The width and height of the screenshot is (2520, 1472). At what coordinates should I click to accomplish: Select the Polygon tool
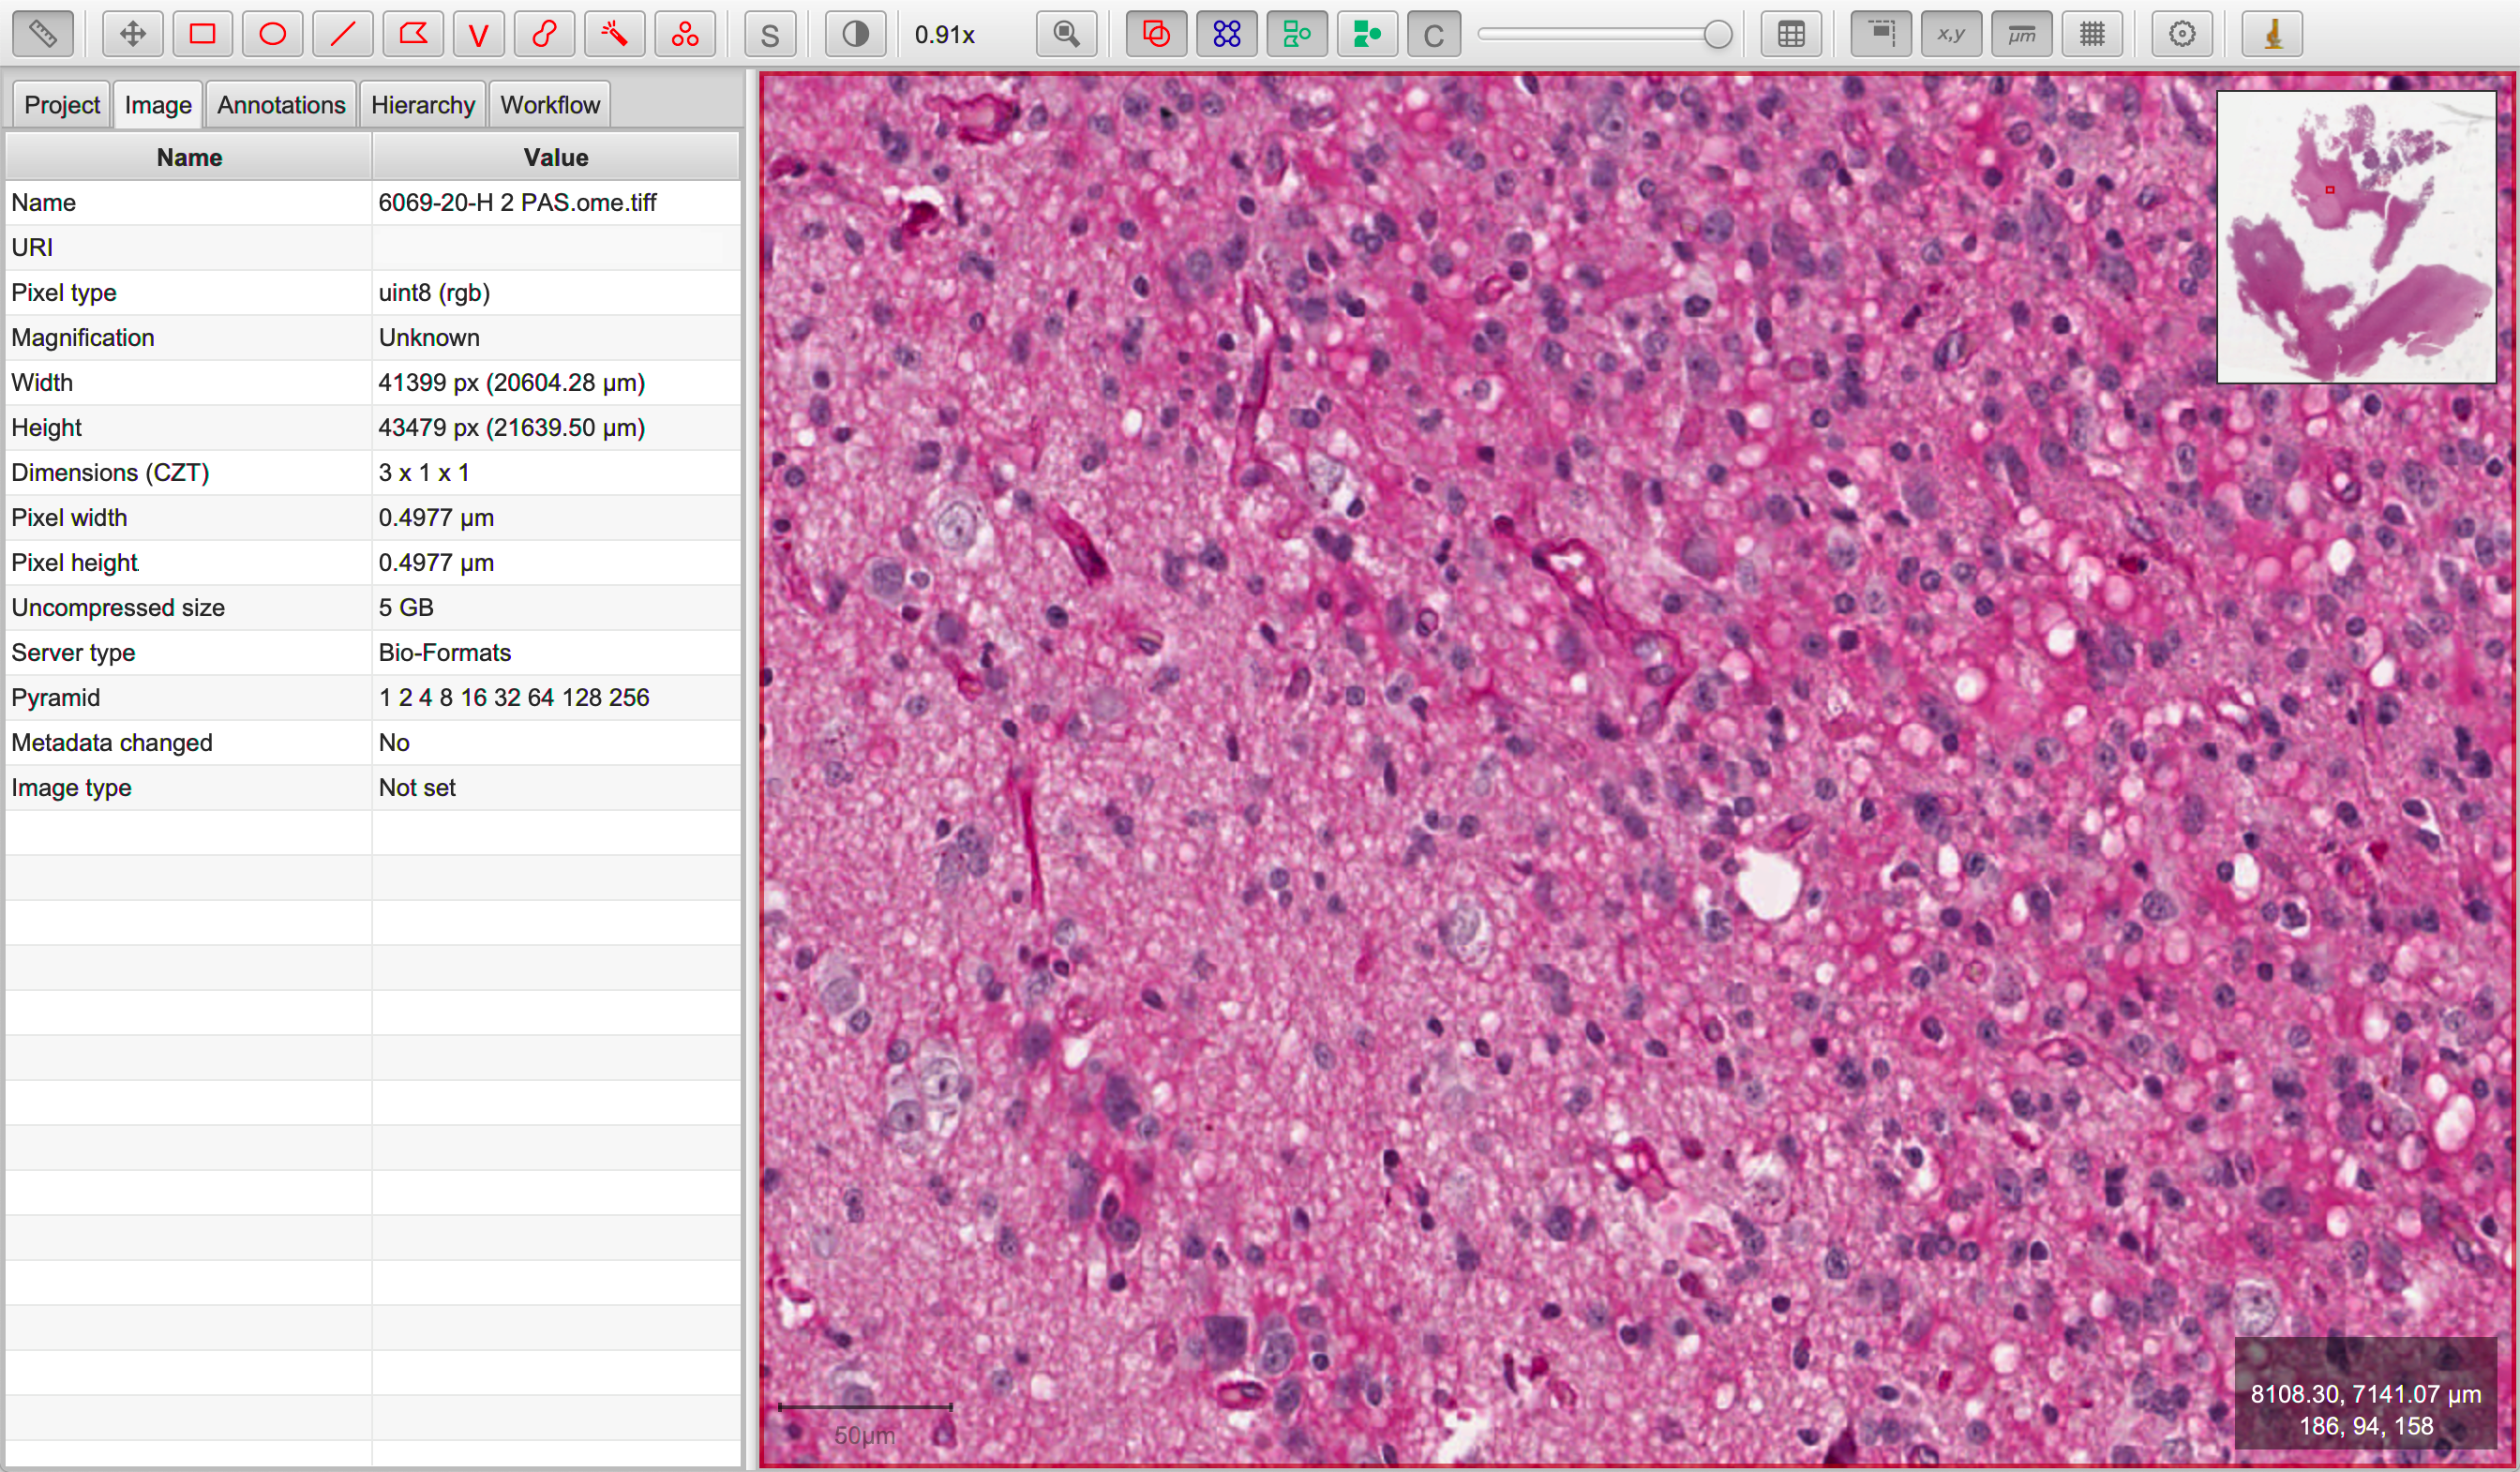click(413, 35)
